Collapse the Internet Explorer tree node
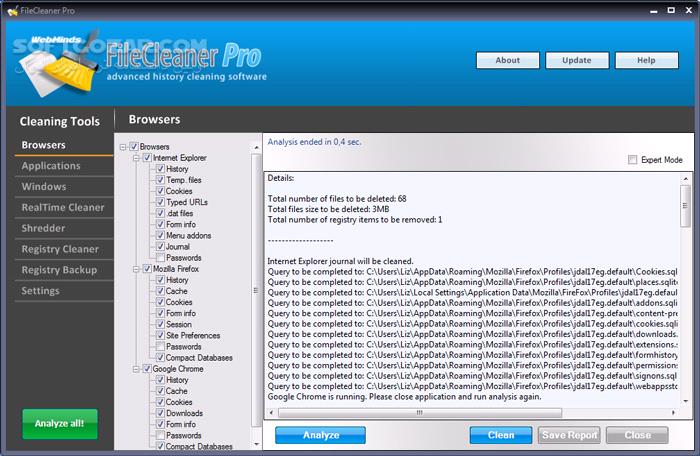This screenshot has height=456, width=700. [136, 158]
